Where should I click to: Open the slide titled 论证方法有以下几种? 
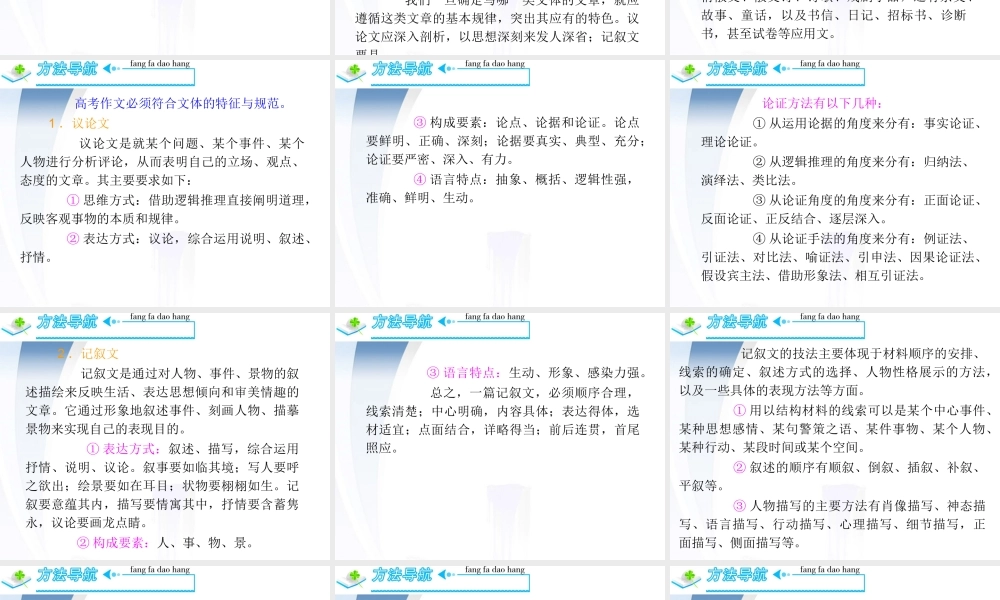pos(835,183)
